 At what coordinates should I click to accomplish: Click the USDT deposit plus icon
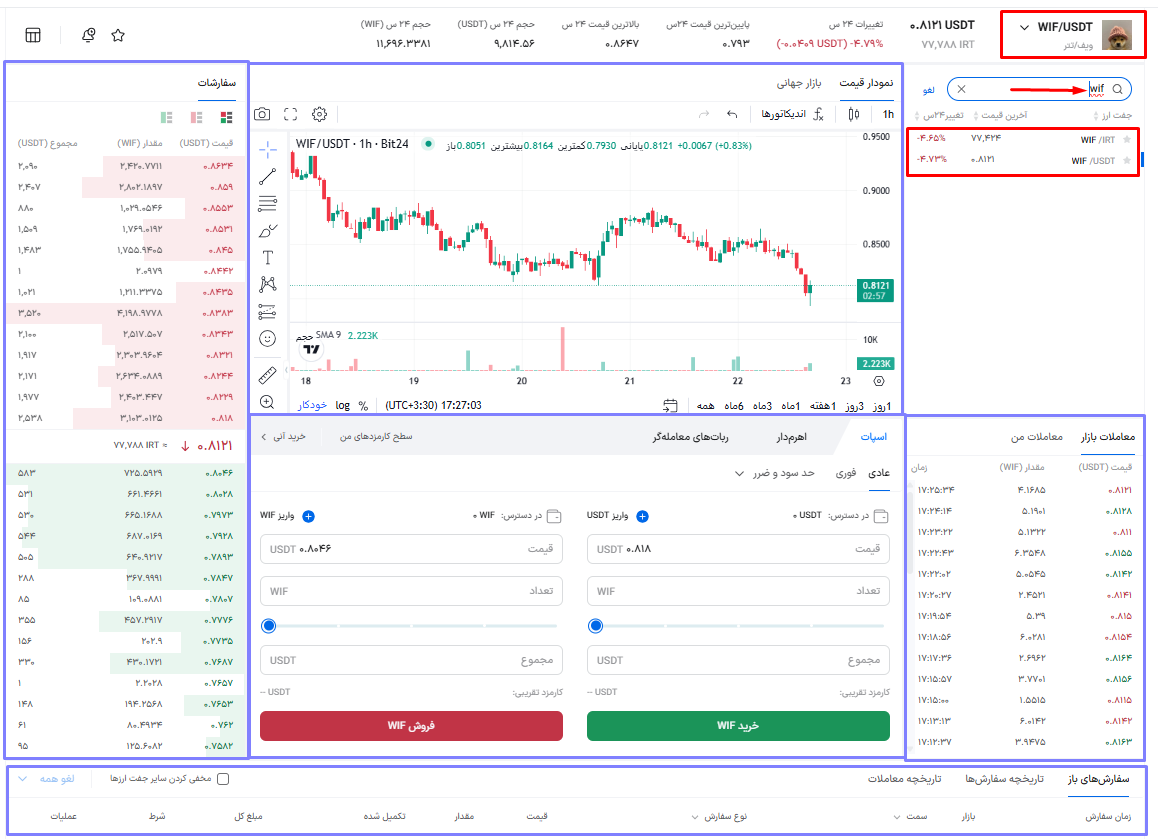[643, 516]
